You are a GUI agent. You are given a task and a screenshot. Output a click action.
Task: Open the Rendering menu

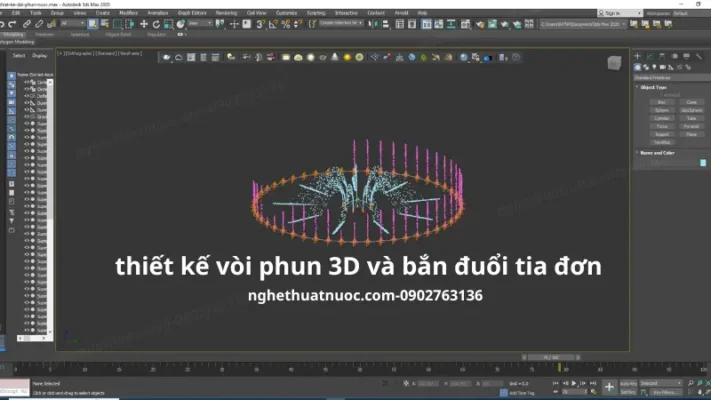point(226,13)
